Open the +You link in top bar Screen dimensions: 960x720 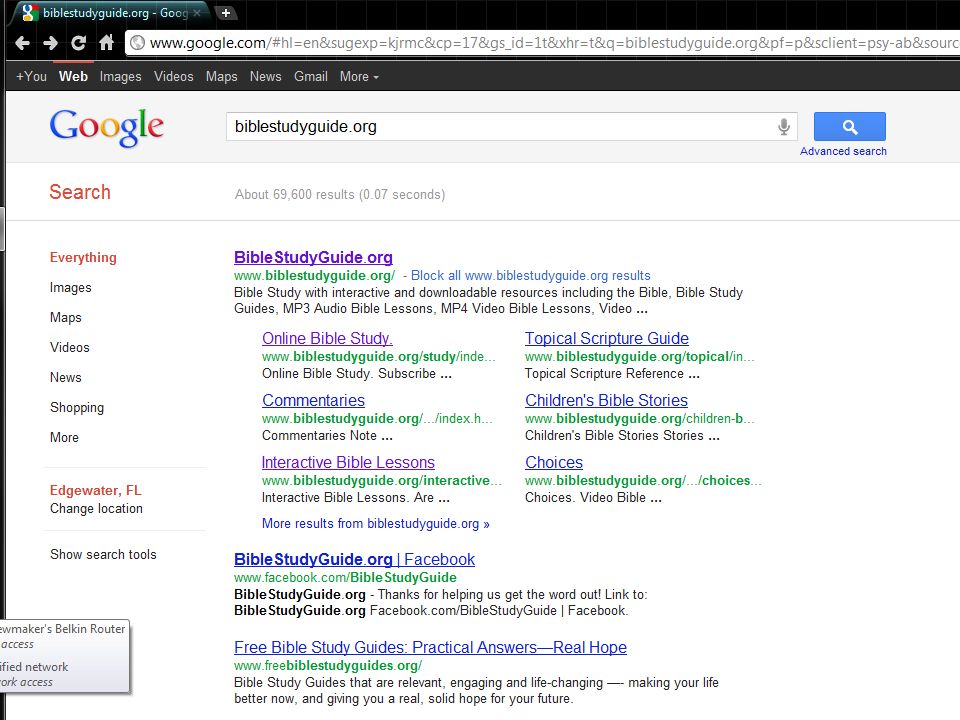click(x=31, y=77)
